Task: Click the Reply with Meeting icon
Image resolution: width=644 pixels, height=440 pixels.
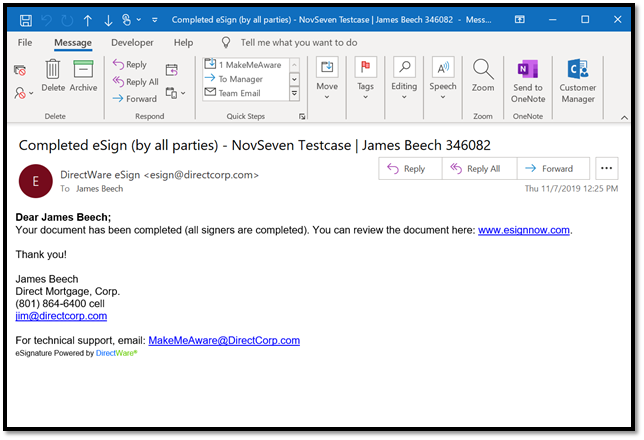Action: [172, 70]
